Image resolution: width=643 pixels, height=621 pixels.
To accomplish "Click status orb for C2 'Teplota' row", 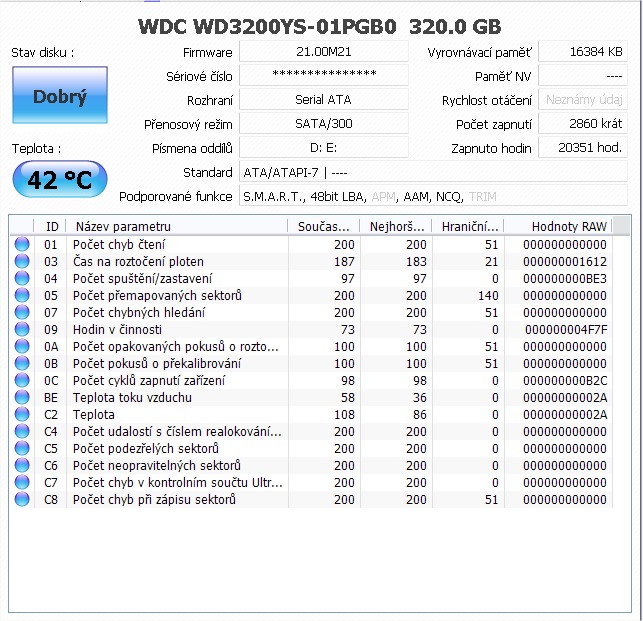I will [22, 414].
